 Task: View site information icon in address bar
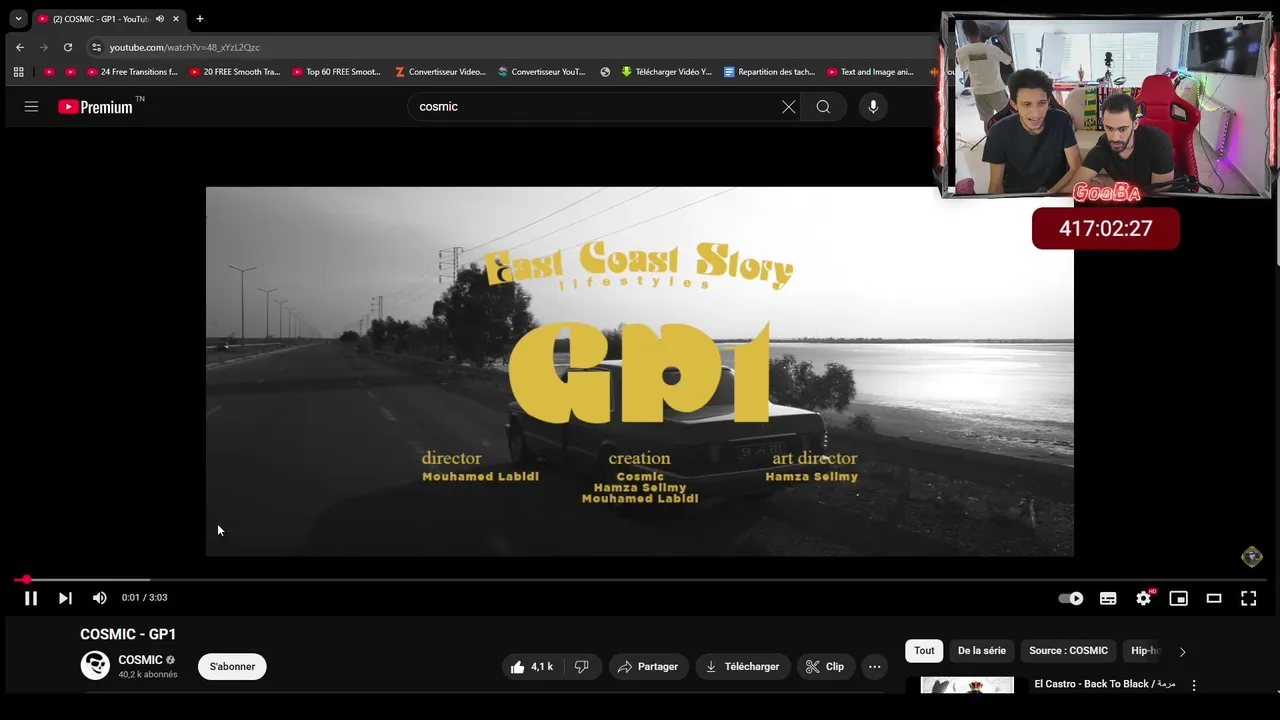pyautogui.click(x=96, y=47)
